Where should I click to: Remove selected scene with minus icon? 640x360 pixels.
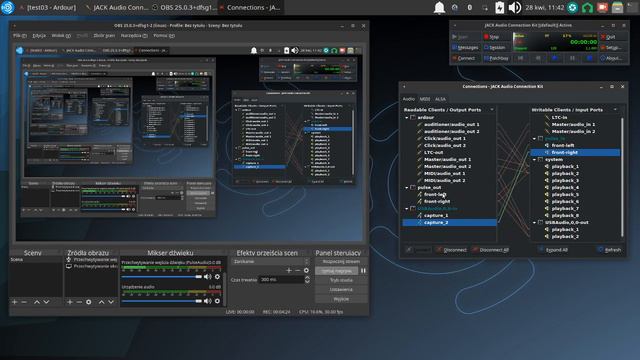pyautogui.click(x=24, y=302)
